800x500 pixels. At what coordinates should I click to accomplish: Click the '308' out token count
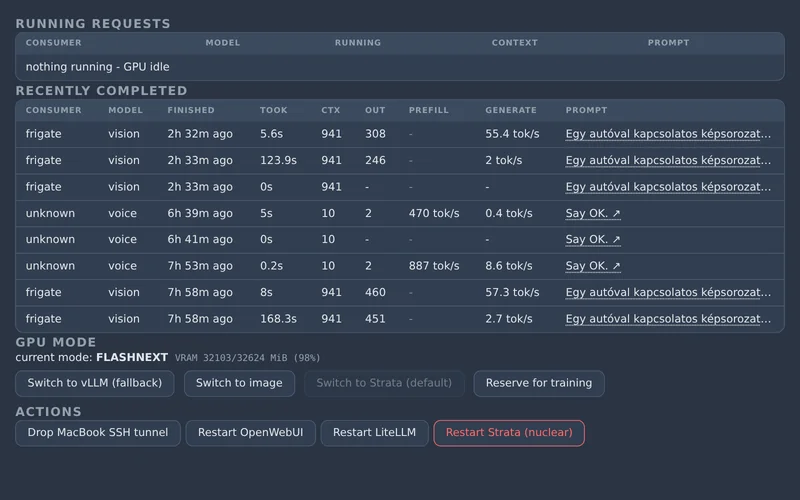375,134
